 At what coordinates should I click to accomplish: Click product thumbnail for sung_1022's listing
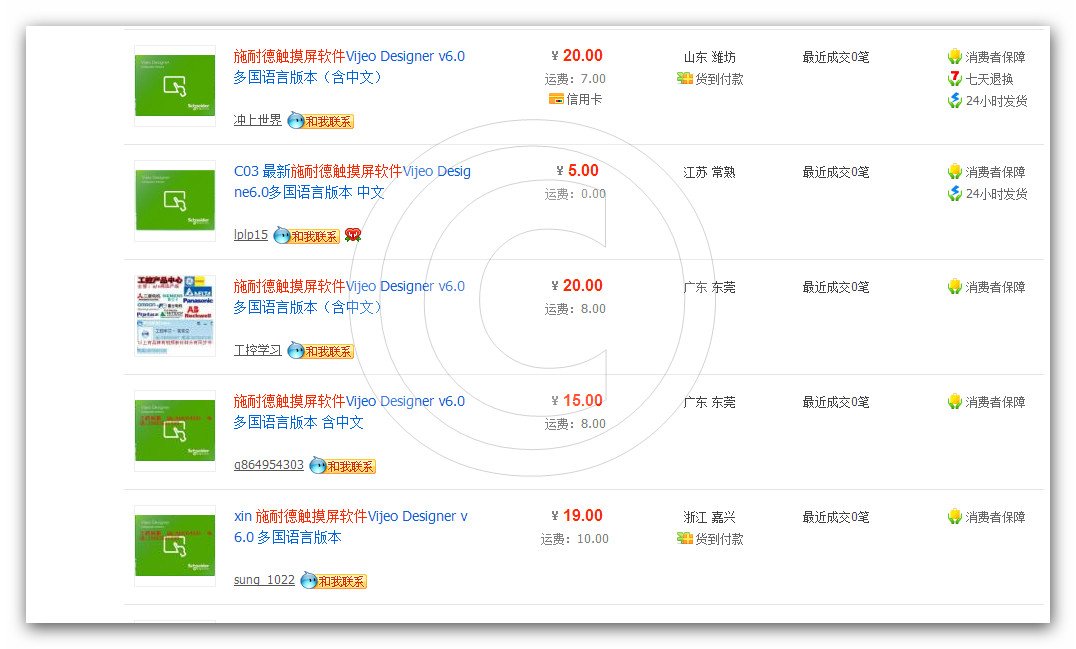click(175, 546)
